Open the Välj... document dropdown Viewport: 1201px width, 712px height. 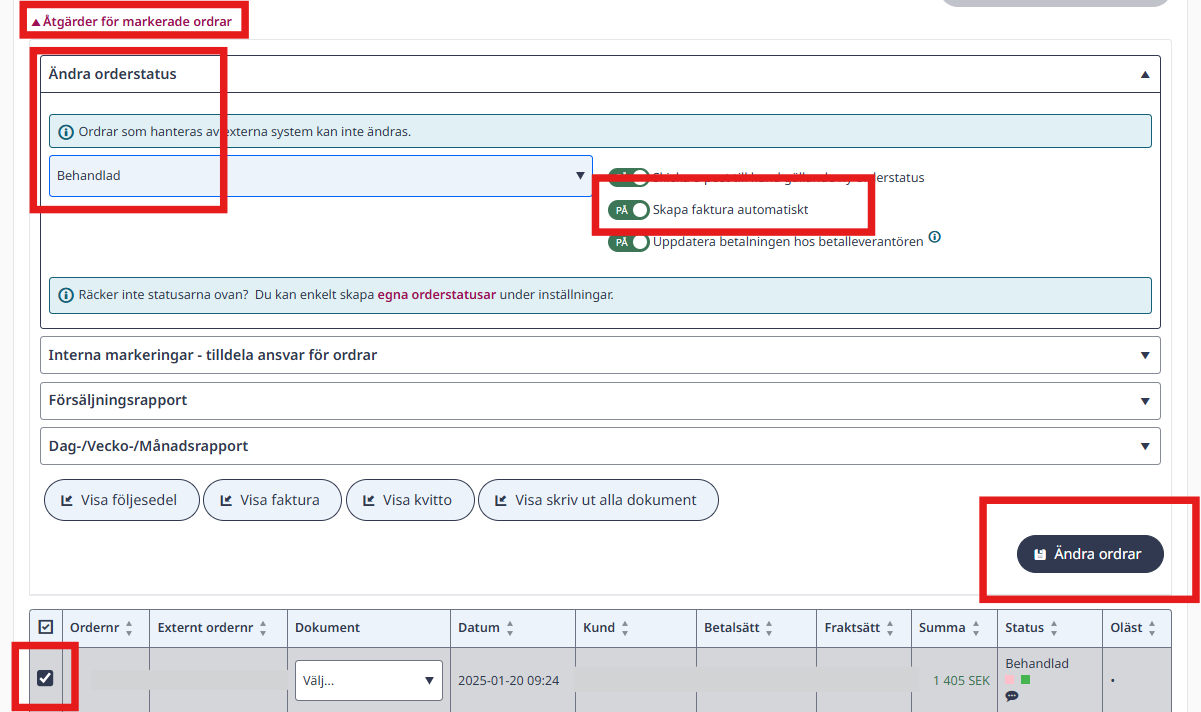[369, 680]
